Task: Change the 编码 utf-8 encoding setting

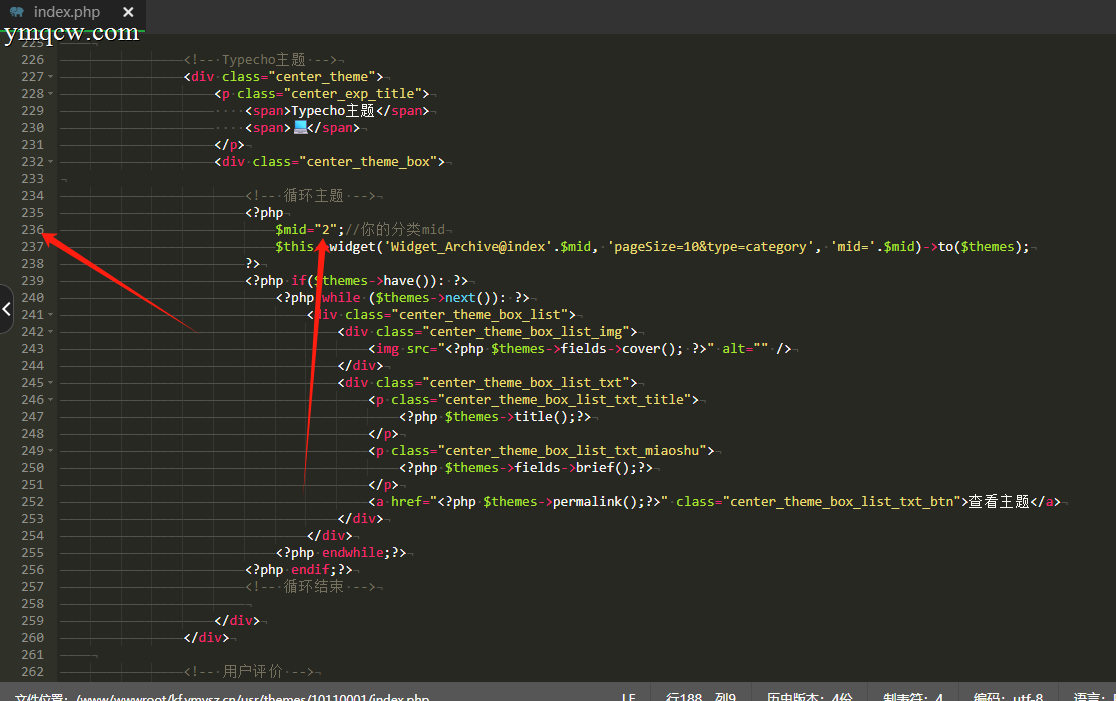Action: tap(1008, 696)
